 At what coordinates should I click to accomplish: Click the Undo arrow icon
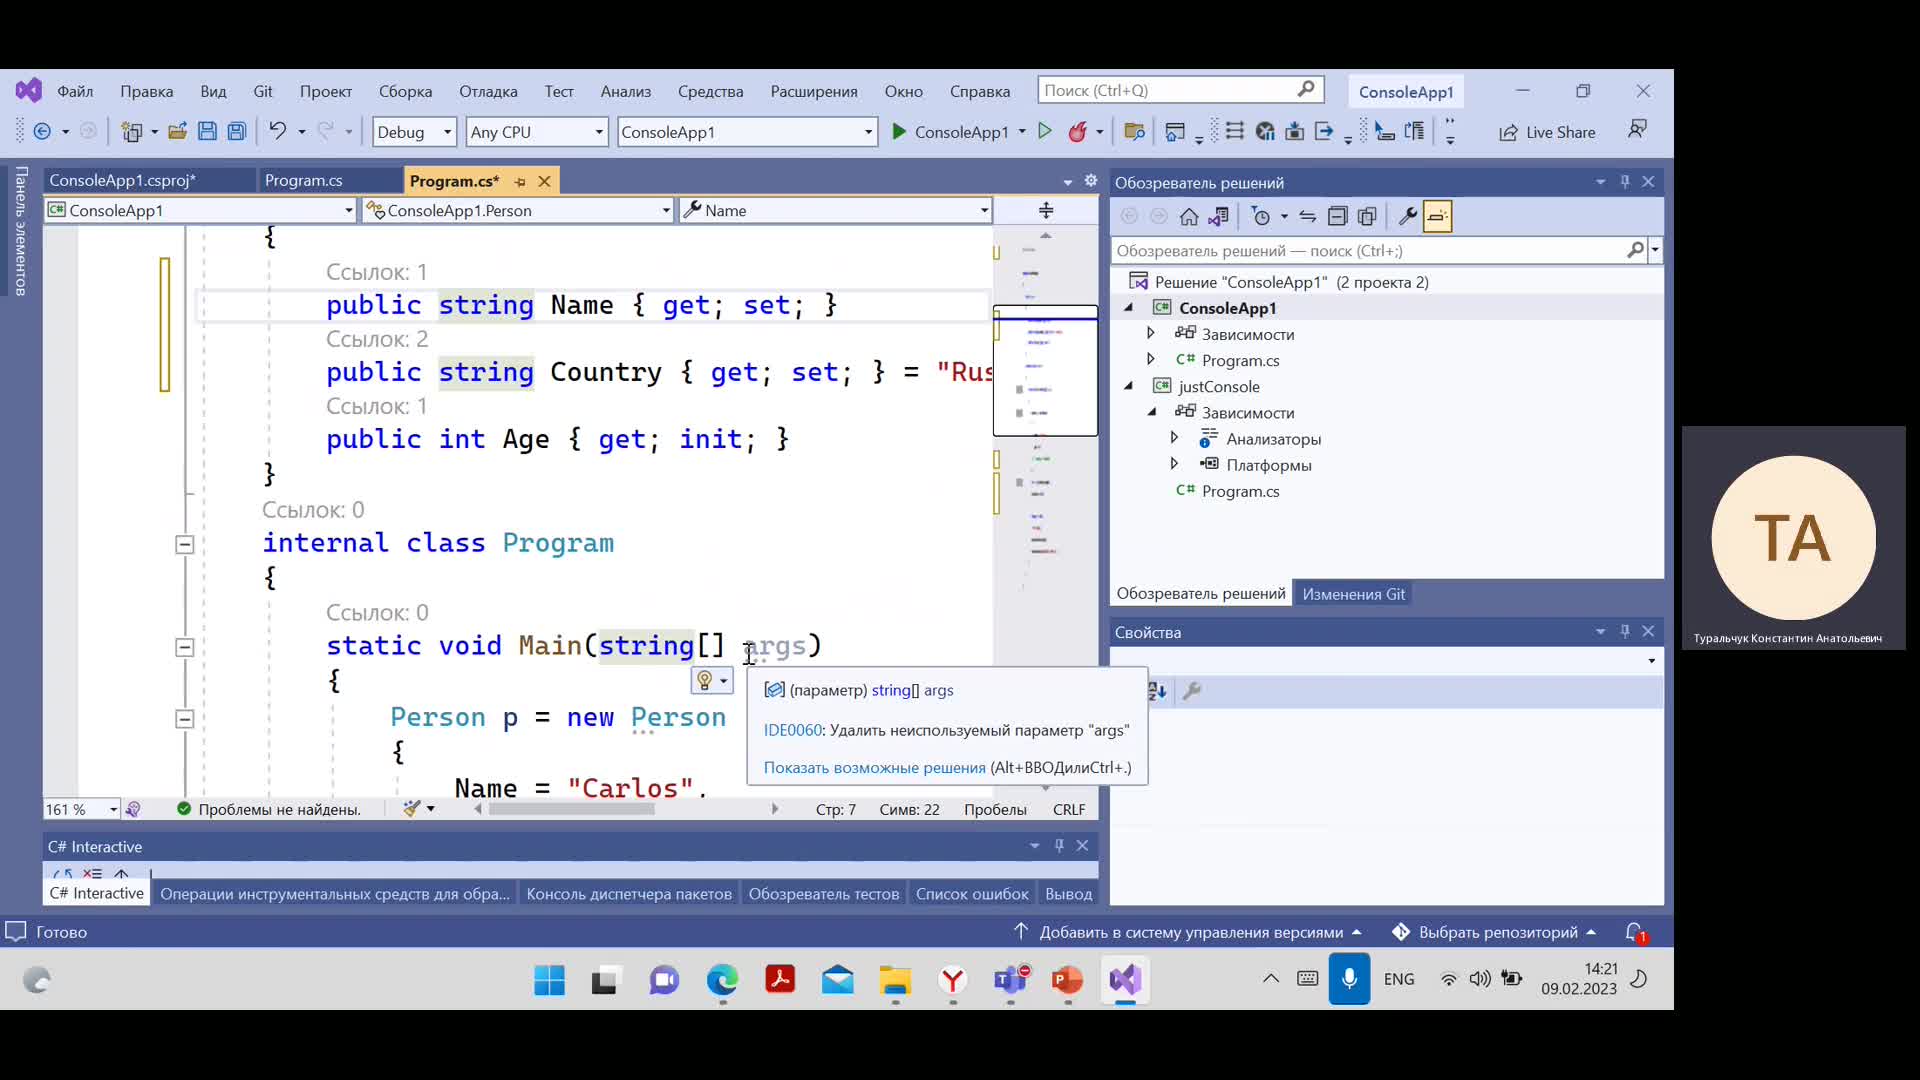click(278, 131)
